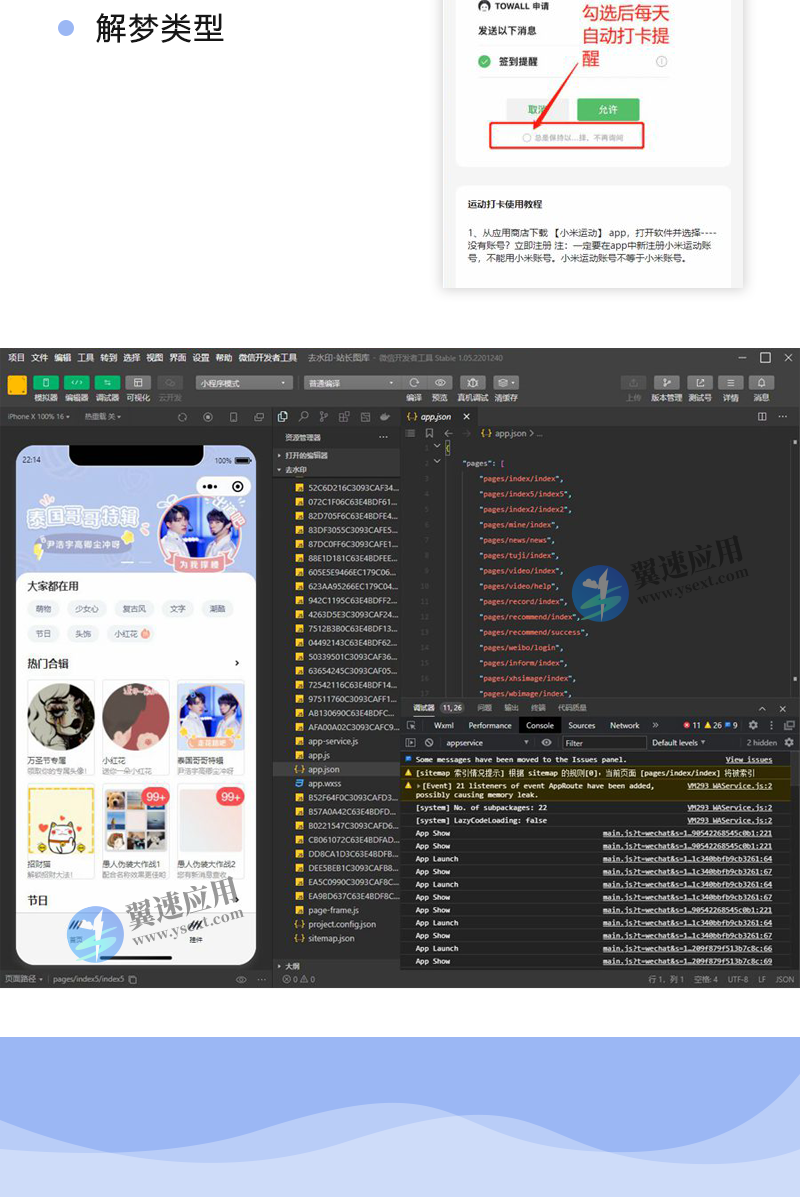
Task: Select the 调试器 debugger panel icon
Action: click(108, 383)
